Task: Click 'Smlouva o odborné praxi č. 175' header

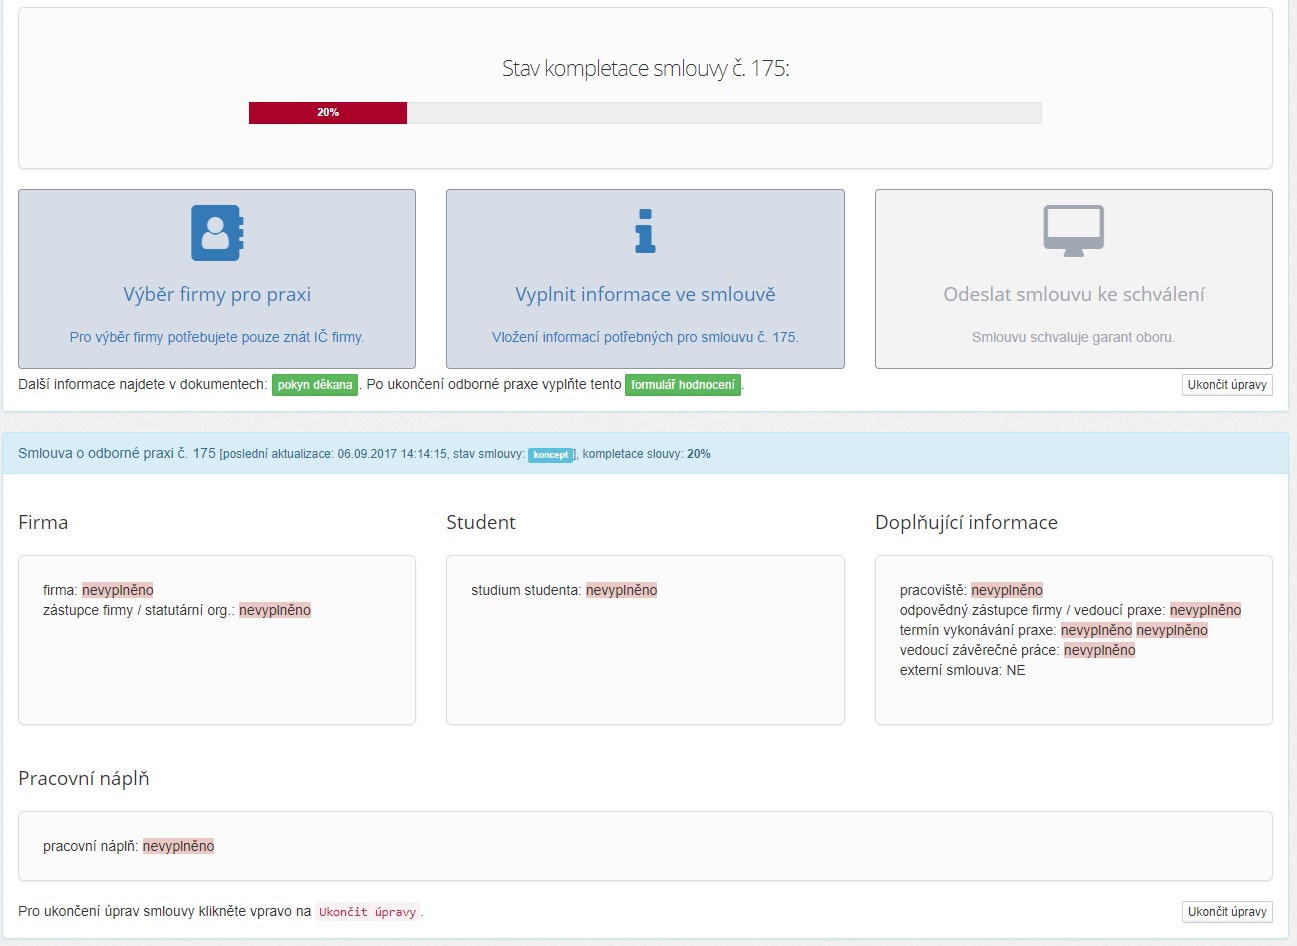Action: point(117,453)
